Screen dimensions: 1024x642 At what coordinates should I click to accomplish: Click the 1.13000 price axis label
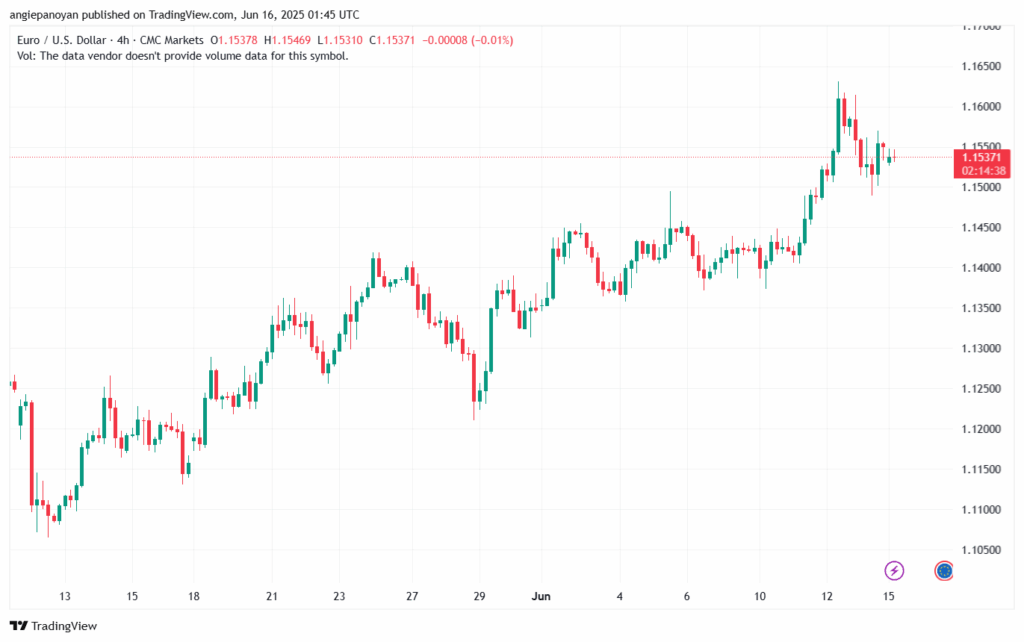coord(981,349)
